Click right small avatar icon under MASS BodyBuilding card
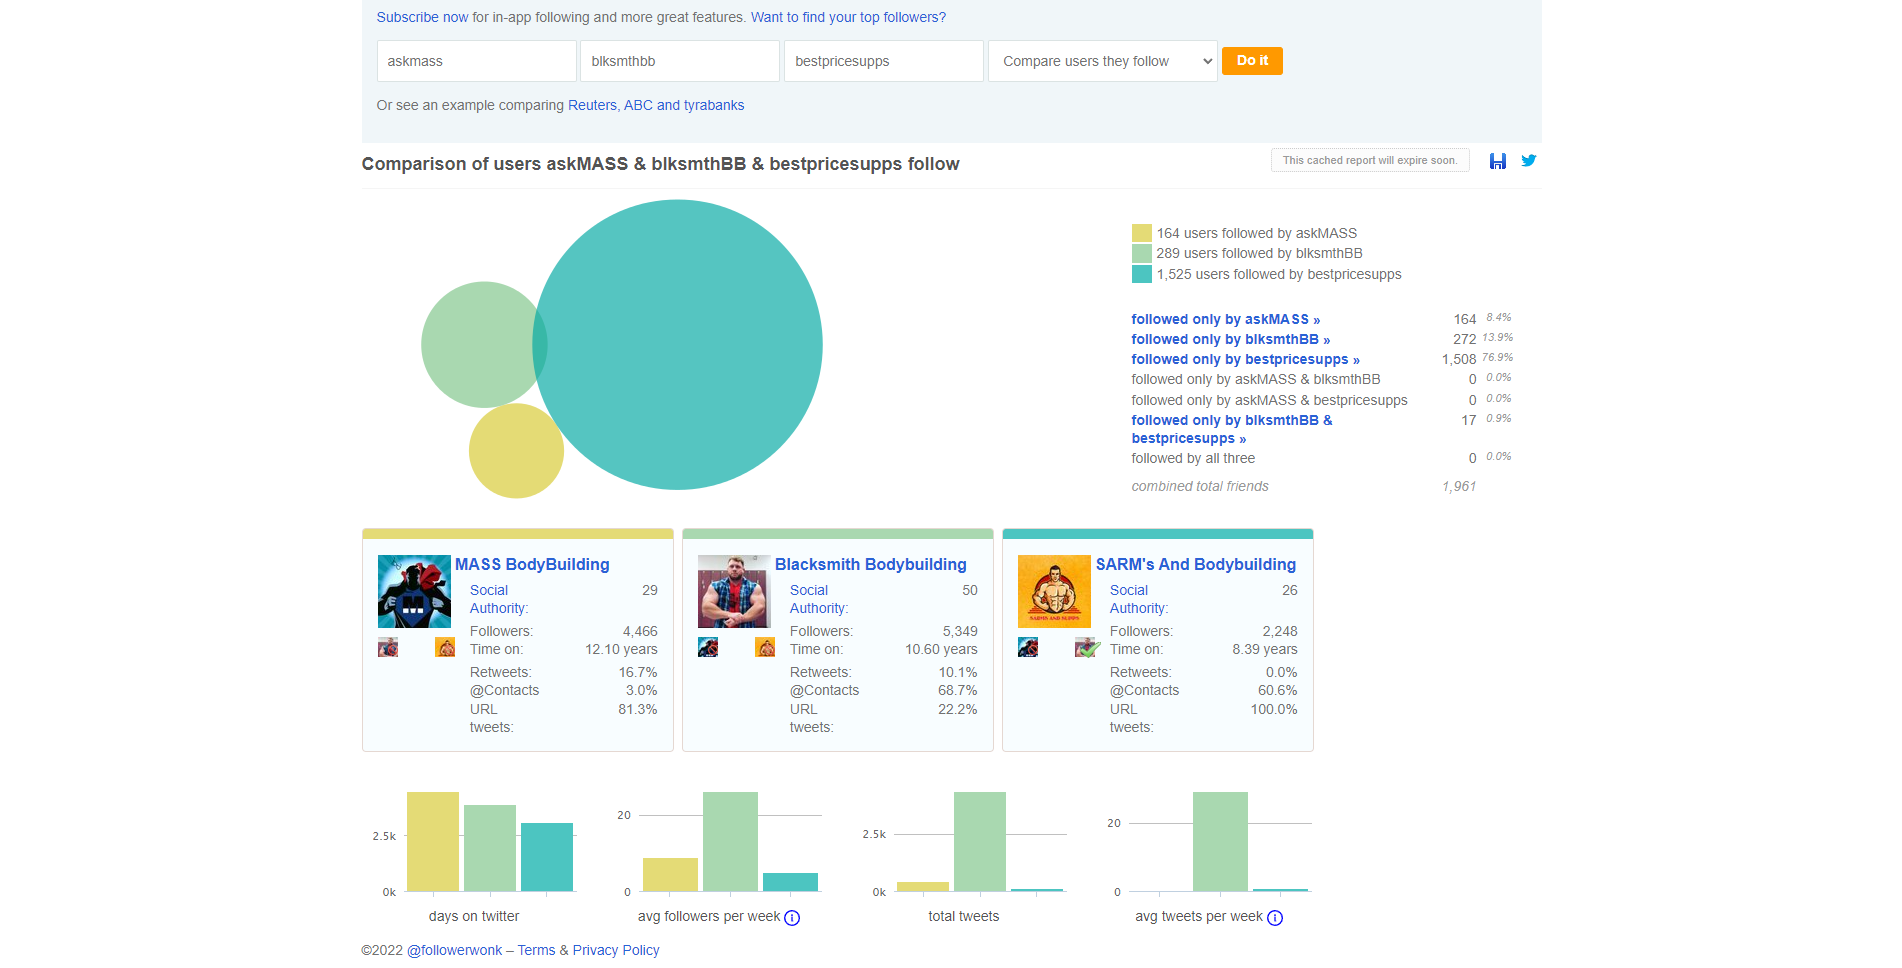1902x968 pixels. click(x=445, y=647)
